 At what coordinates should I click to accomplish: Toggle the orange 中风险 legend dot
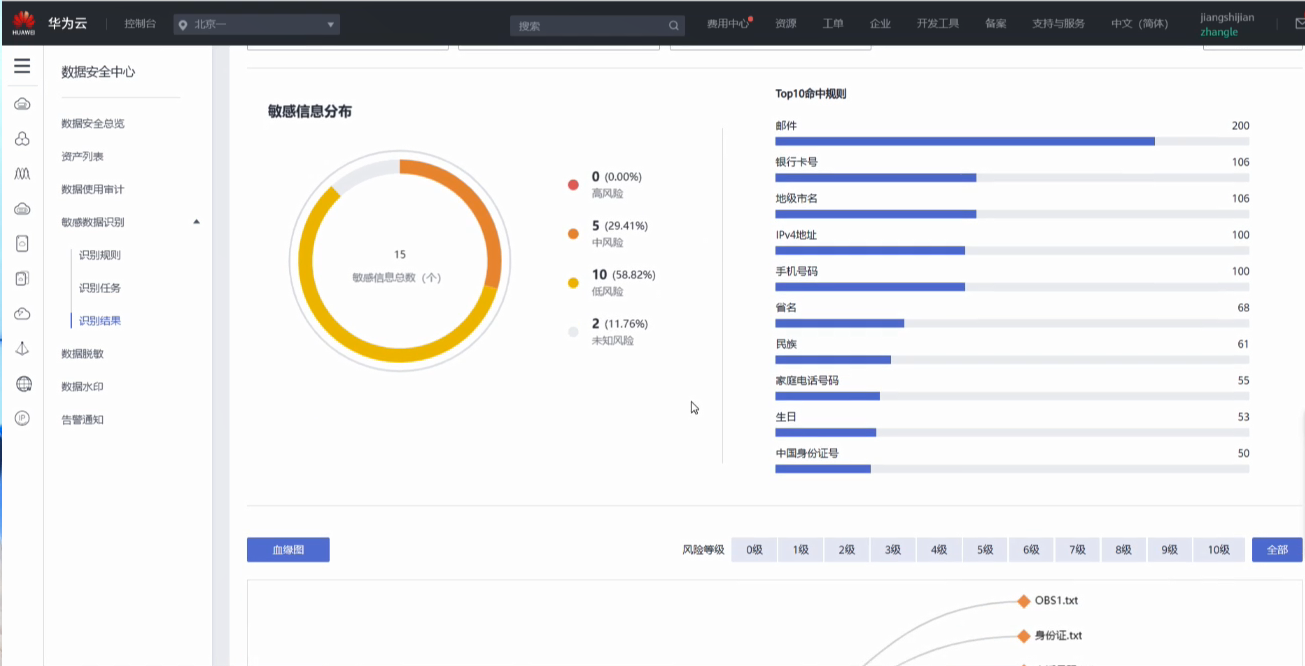pyautogui.click(x=573, y=234)
